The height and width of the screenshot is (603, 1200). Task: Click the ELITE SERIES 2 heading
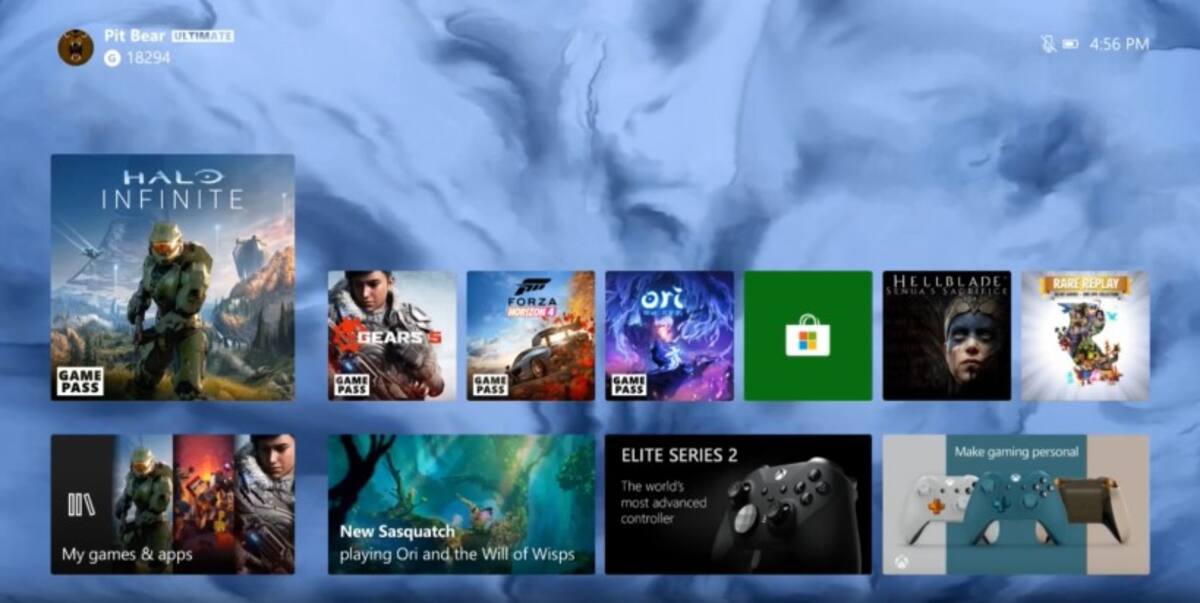(x=680, y=456)
